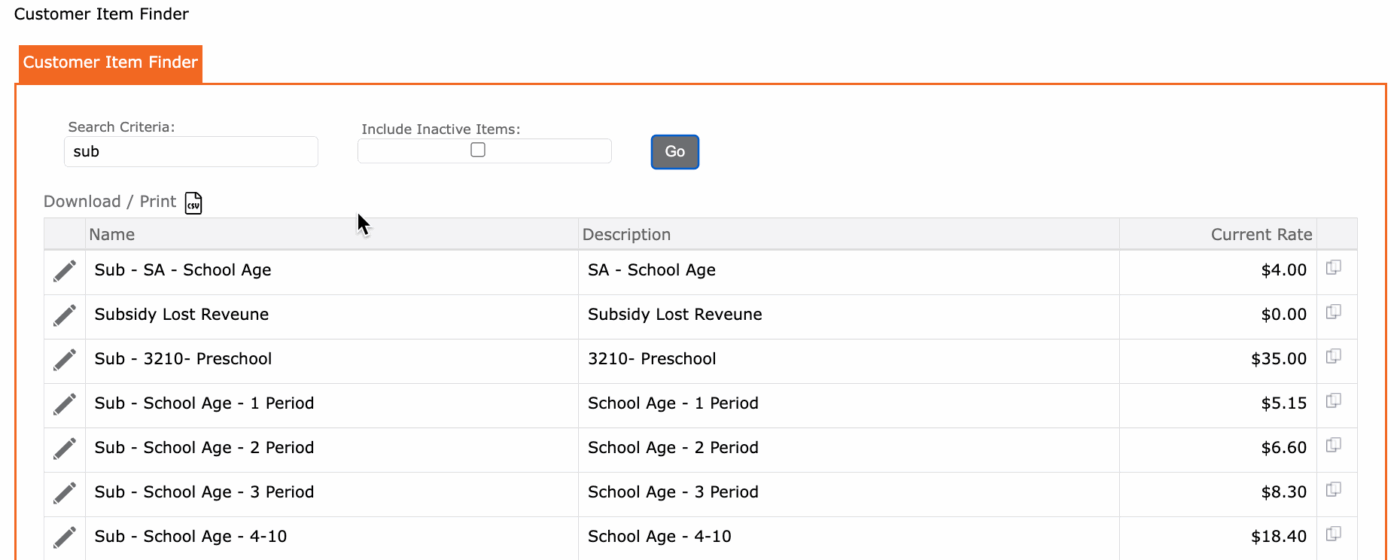
Task: Click pencil for Sub - School Age - 3 Period
Action: (x=65, y=492)
